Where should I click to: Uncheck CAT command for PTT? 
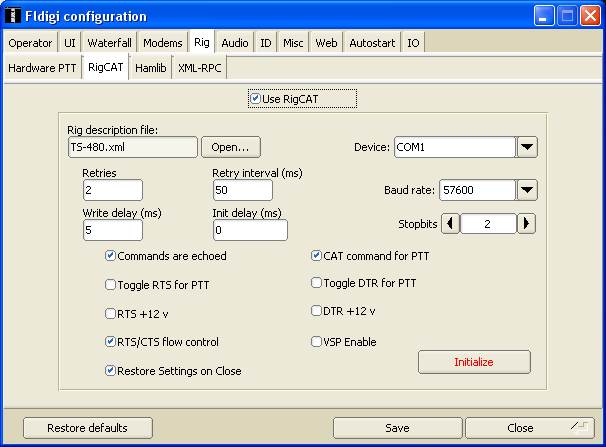coord(317,256)
